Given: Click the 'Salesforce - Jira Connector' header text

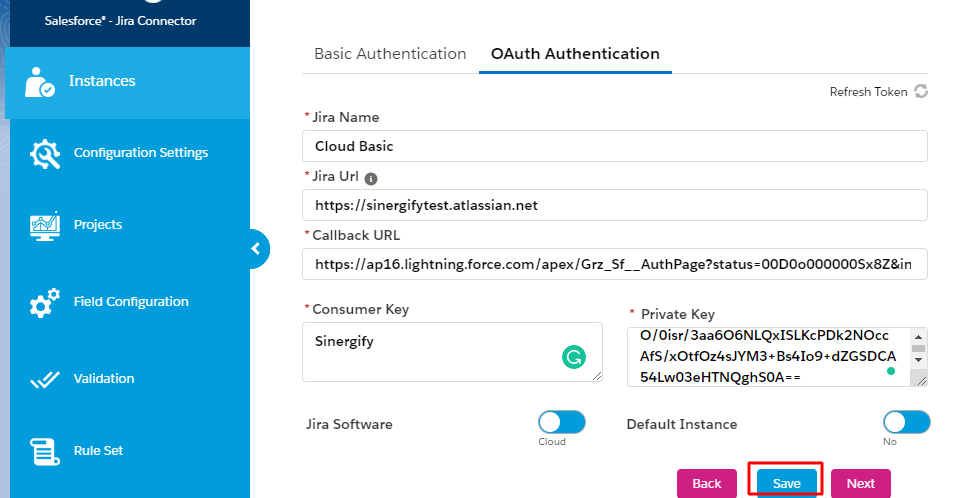Looking at the screenshot, I should [x=120, y=21].
